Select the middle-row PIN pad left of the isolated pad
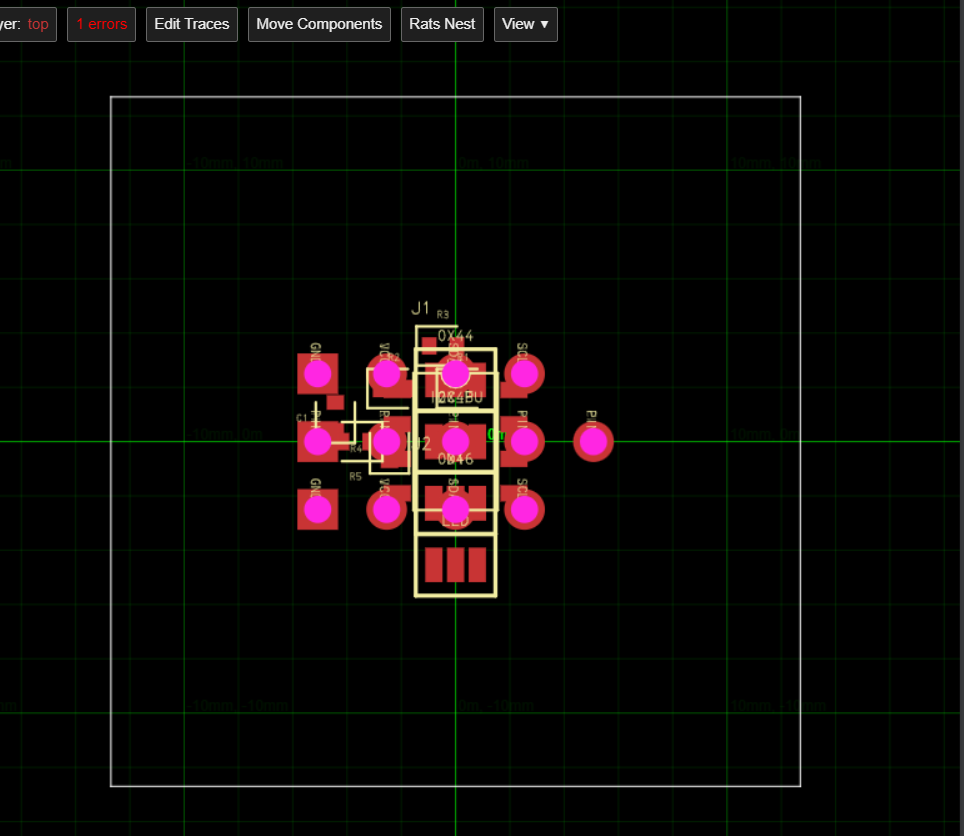964x836 pixels. coord(524,441)
